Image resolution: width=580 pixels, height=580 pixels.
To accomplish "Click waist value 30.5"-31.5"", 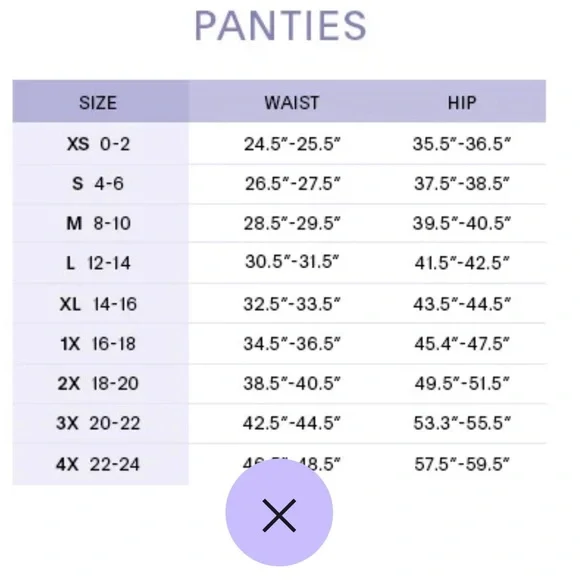I will [x=291, y=262].
